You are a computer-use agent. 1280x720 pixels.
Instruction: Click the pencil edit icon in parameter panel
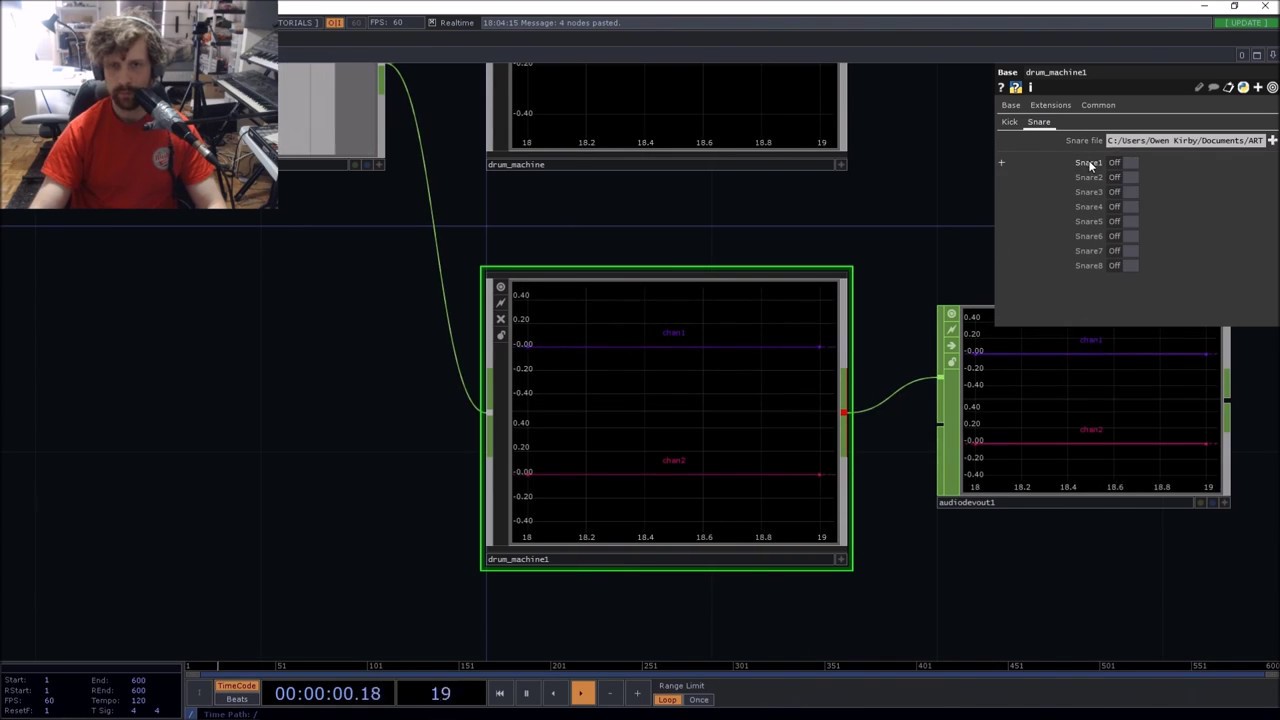1199,88
